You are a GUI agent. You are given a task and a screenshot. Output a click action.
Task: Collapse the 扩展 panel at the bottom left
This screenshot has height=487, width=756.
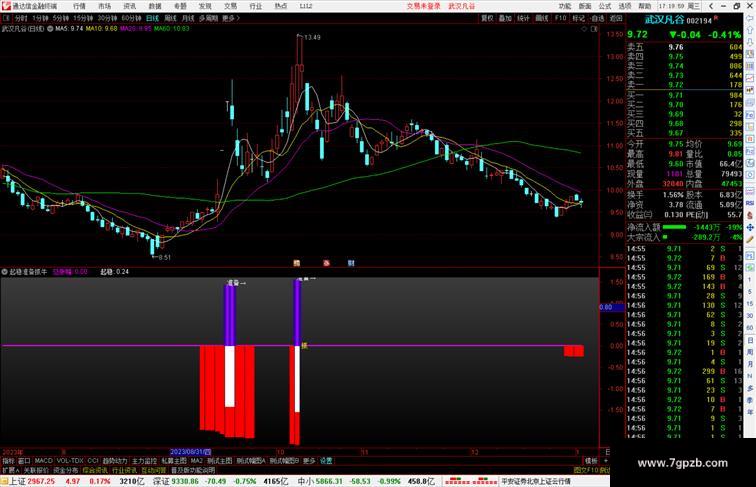[x=10, y=470]
